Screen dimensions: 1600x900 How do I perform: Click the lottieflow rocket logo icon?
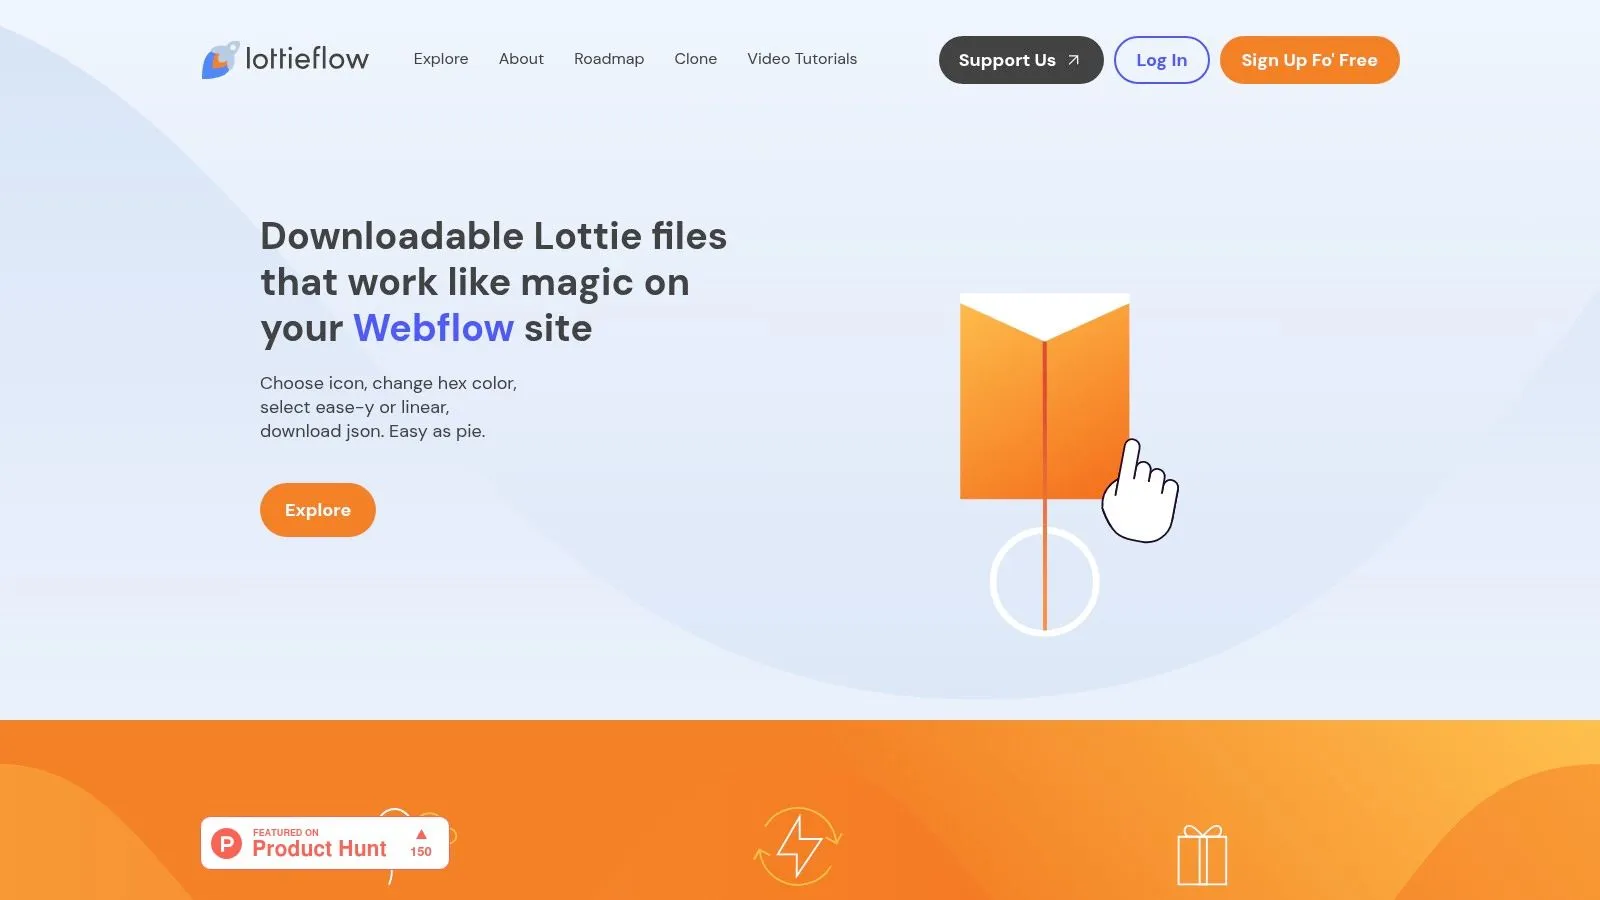pyautogui.click(x=220, y=60)
